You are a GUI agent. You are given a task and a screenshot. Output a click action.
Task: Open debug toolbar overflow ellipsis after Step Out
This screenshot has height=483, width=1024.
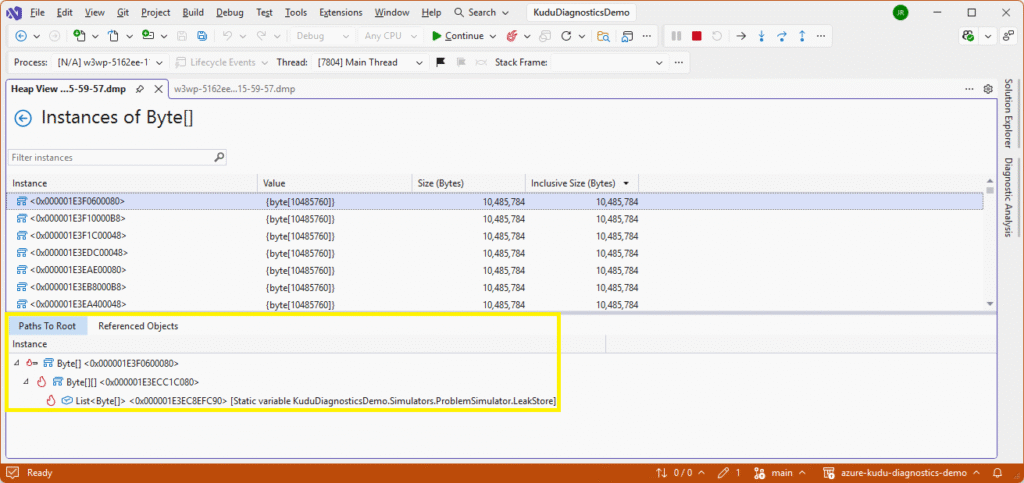click(x=822, y=36)
